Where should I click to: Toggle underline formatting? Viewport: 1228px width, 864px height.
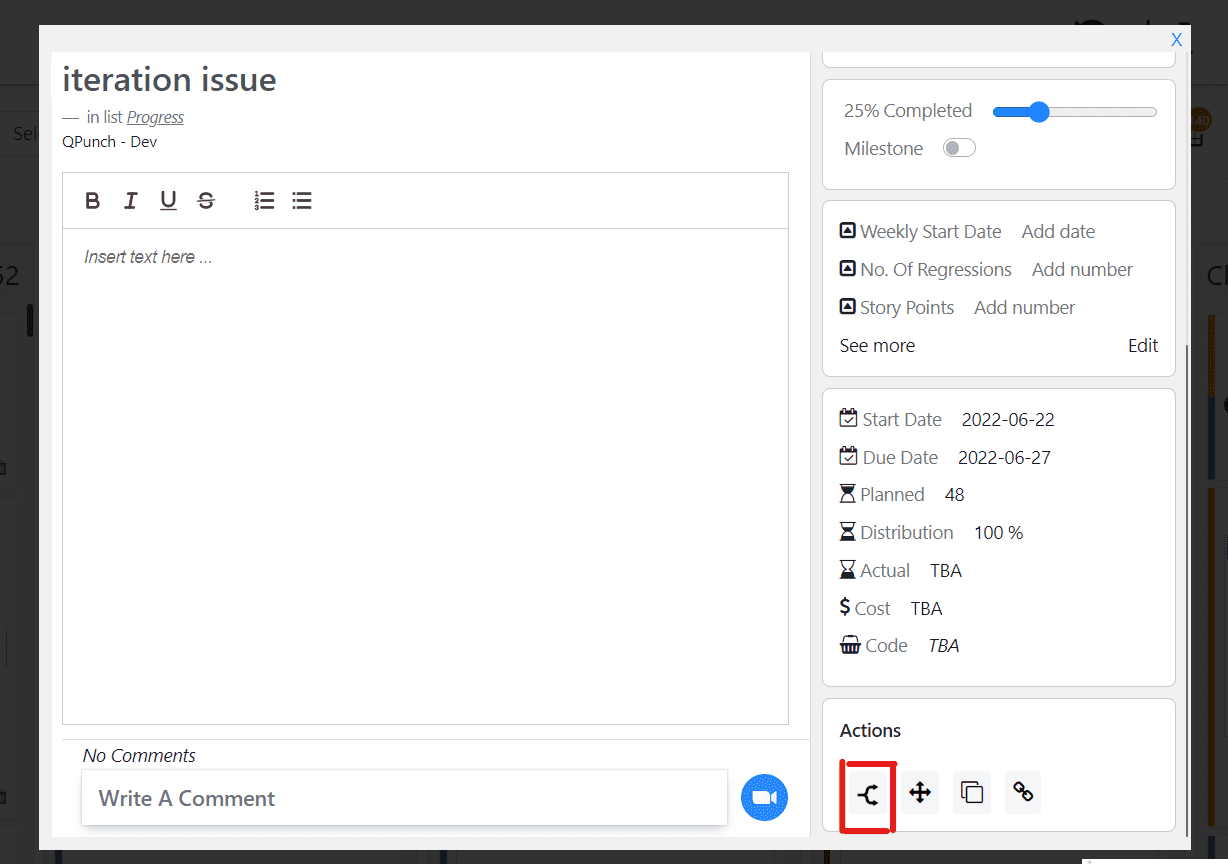168,201
